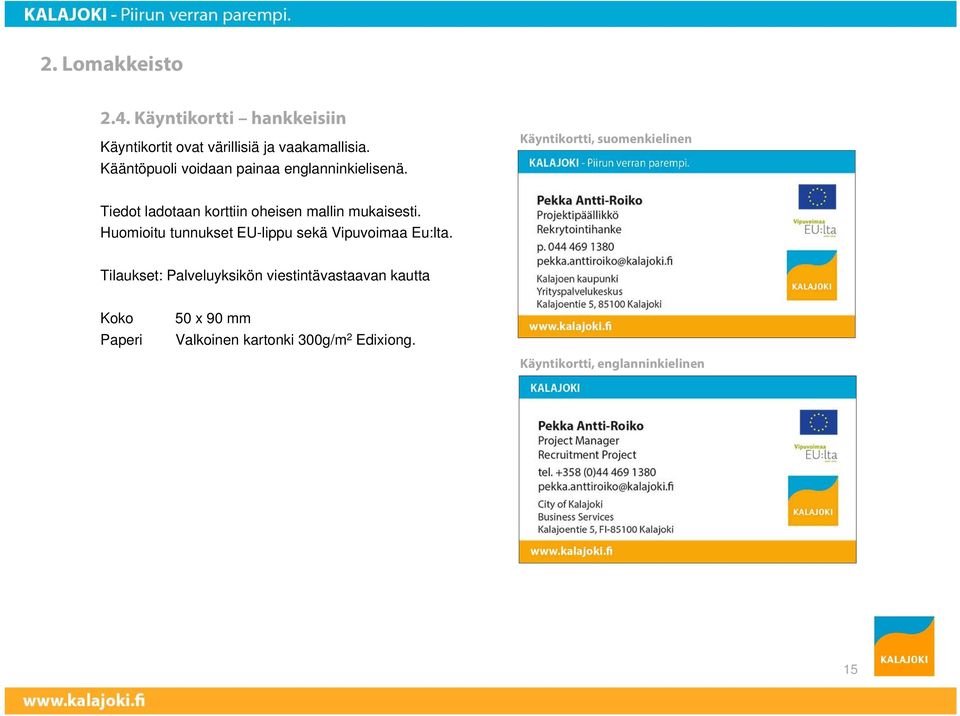Click the 'KALAJOKI' header on the English card
Viewport: 960px width, 716px height.
555,388
